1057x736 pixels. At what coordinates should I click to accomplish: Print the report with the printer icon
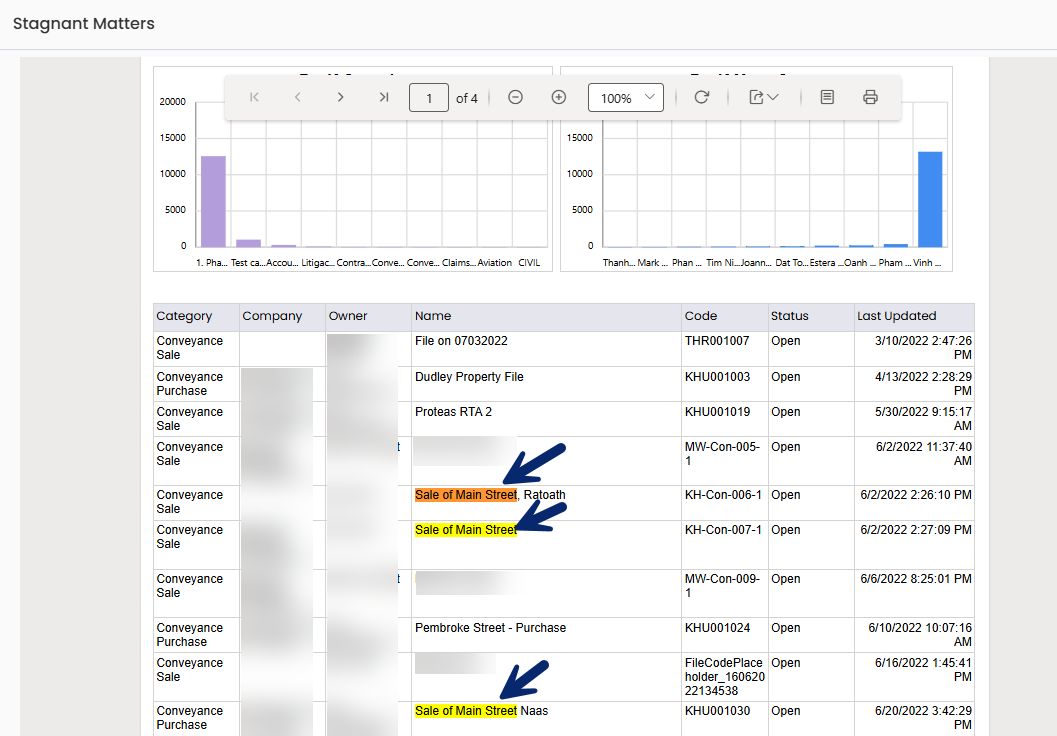pos(870,98)
